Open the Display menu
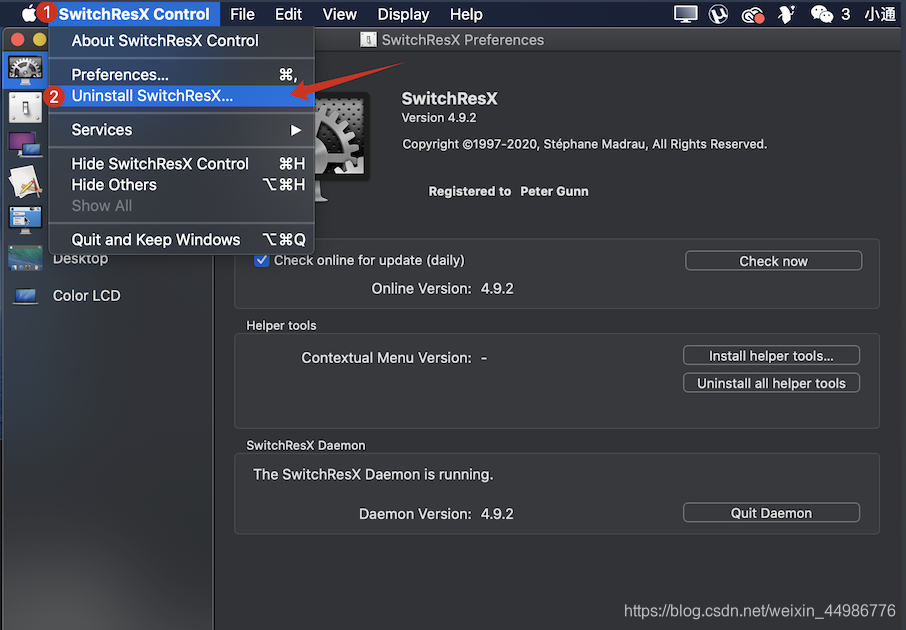The image size is (906, 630). (x=403, y=14)
